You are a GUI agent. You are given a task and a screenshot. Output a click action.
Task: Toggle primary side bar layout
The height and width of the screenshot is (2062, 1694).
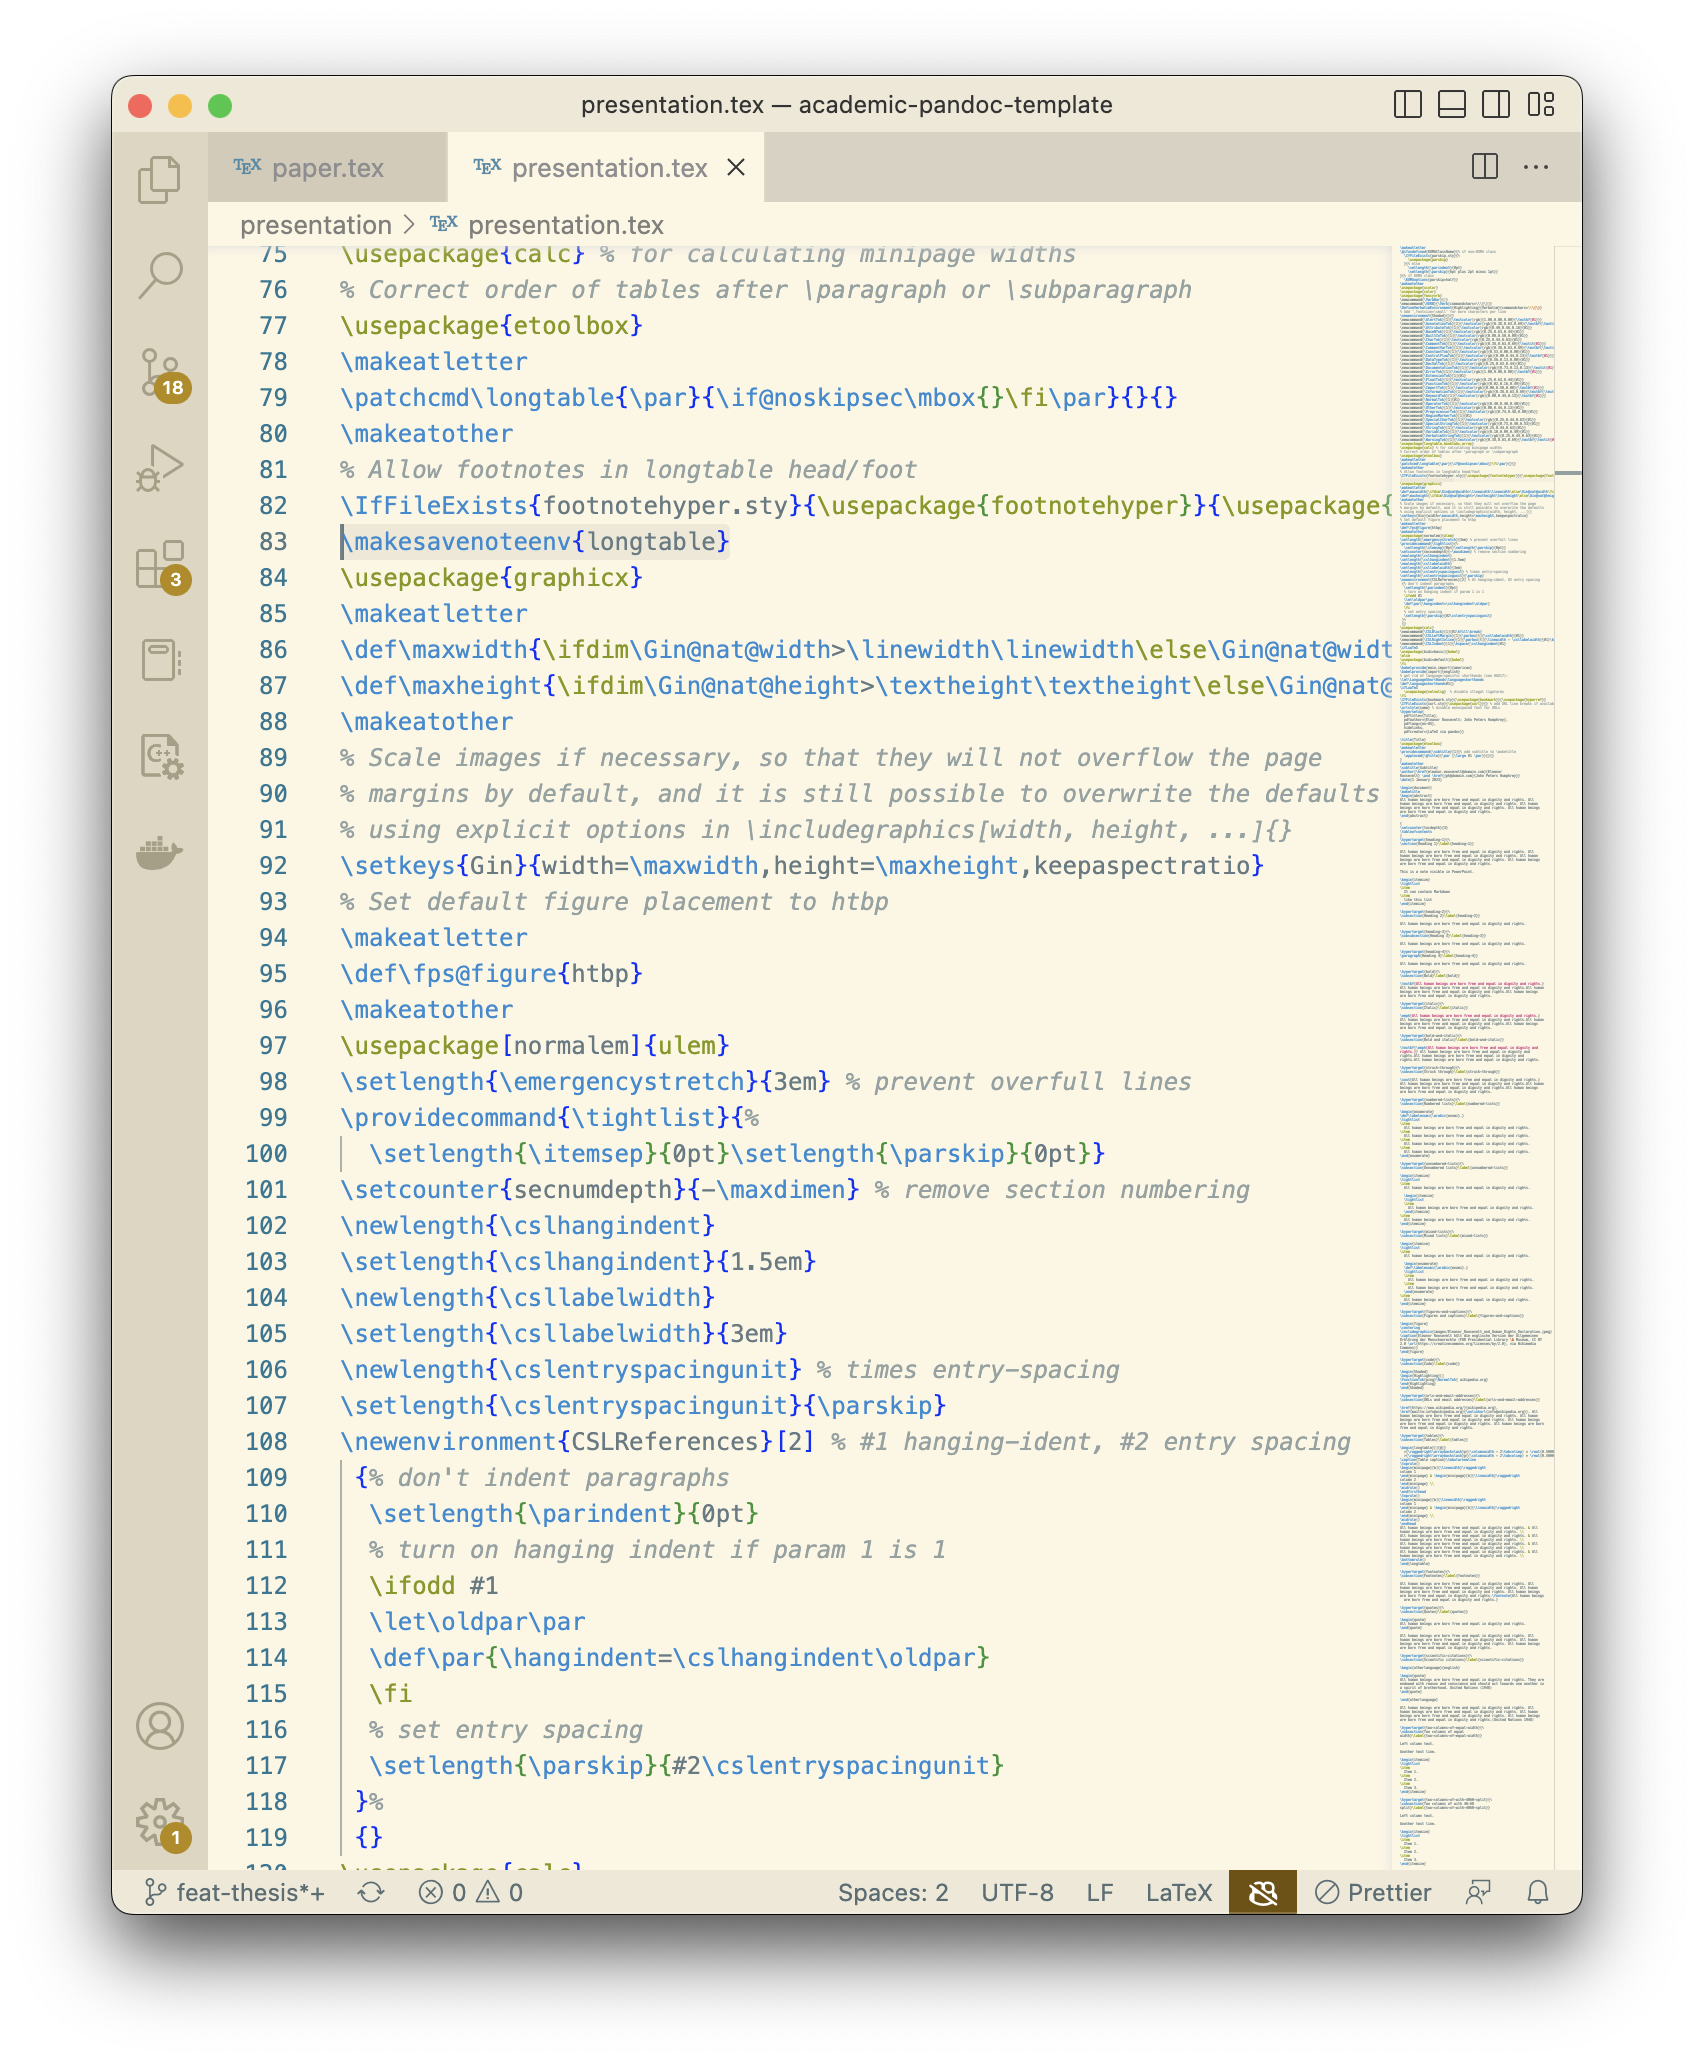[1407, 104]
